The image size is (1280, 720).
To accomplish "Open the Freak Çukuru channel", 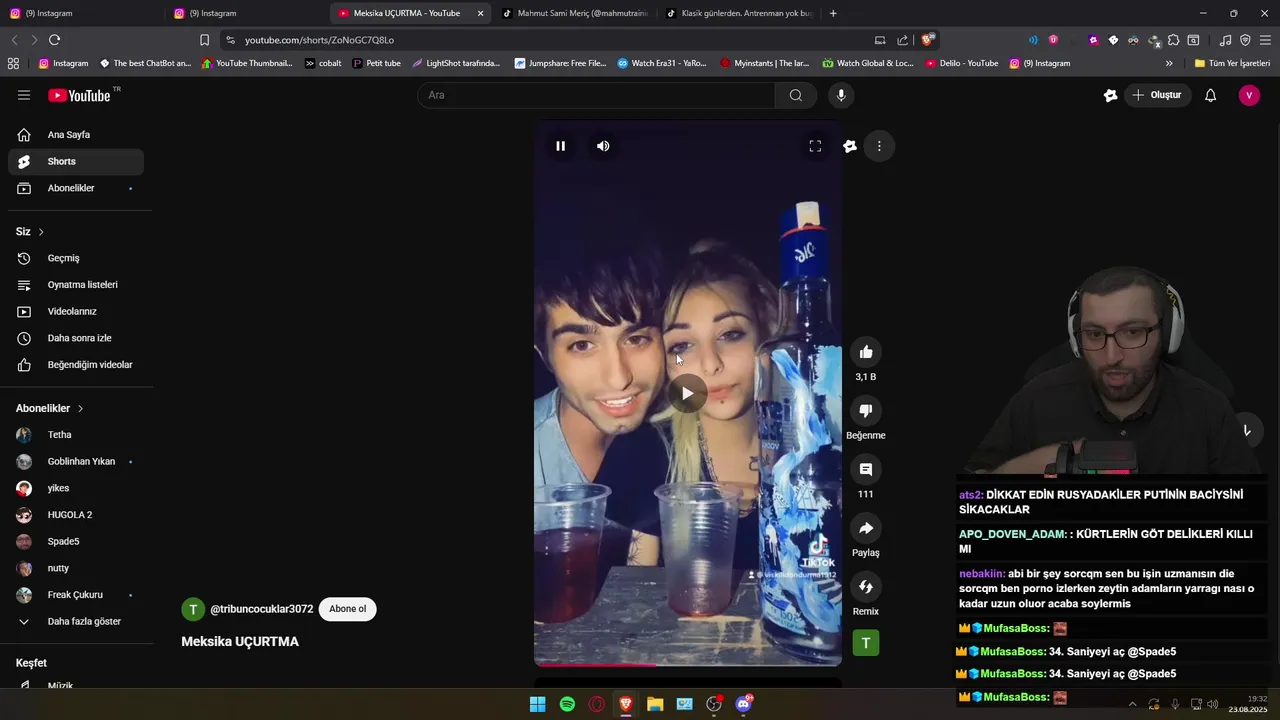I will pyautogui.click(x=76, y=595).
